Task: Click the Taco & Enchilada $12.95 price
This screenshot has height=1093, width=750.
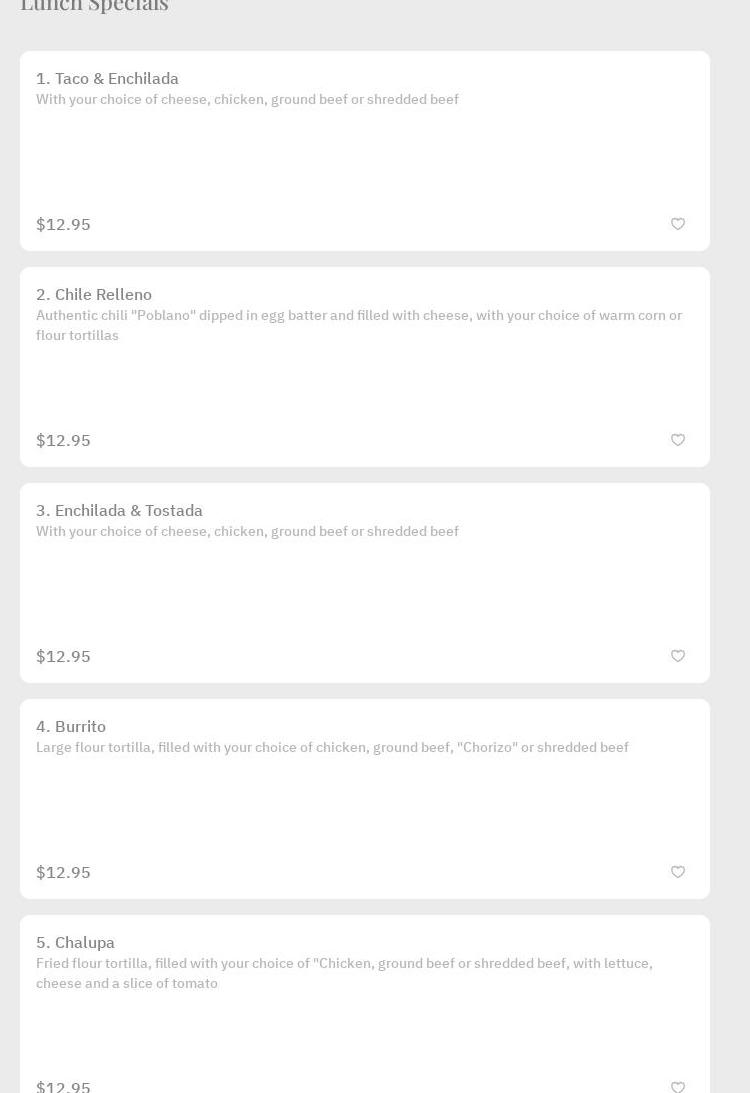Action: pyautogui.click(x=63, y=225)
